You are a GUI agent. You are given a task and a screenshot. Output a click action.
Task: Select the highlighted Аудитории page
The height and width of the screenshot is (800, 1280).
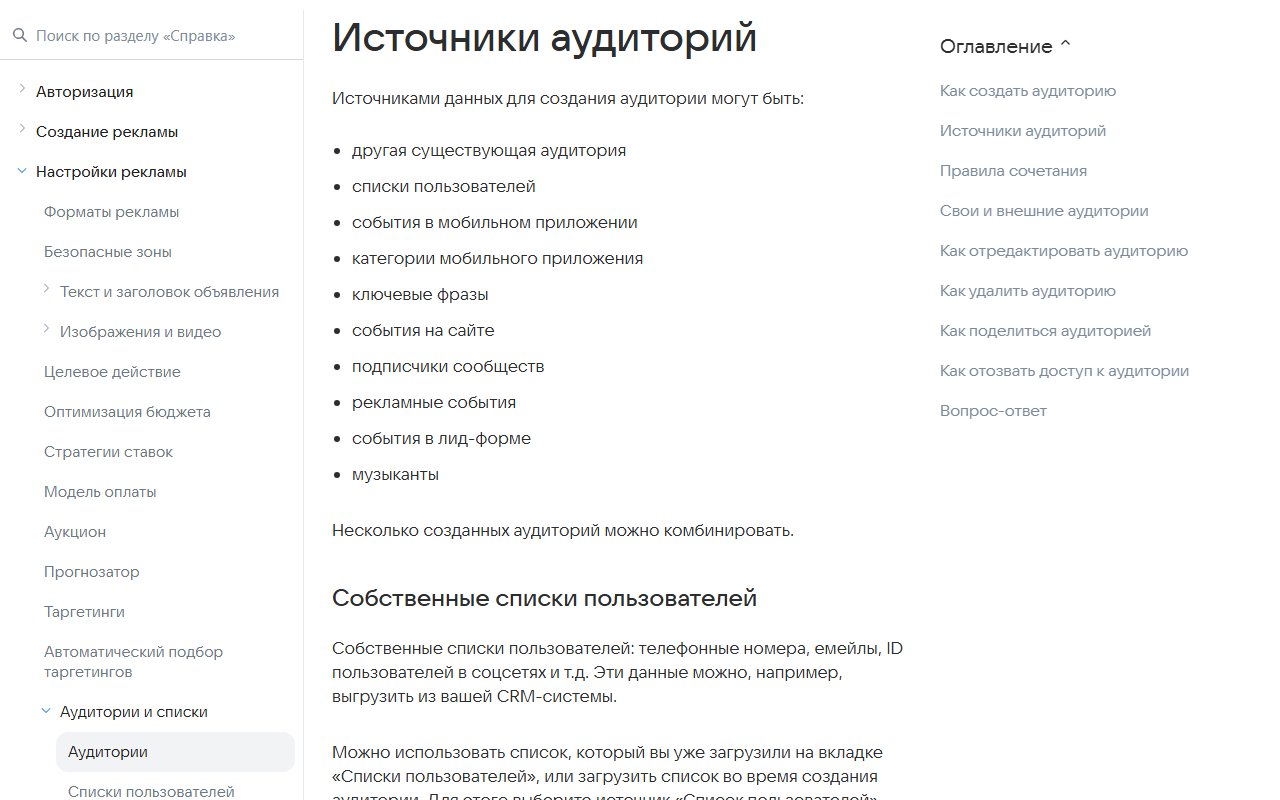point(175,752)
